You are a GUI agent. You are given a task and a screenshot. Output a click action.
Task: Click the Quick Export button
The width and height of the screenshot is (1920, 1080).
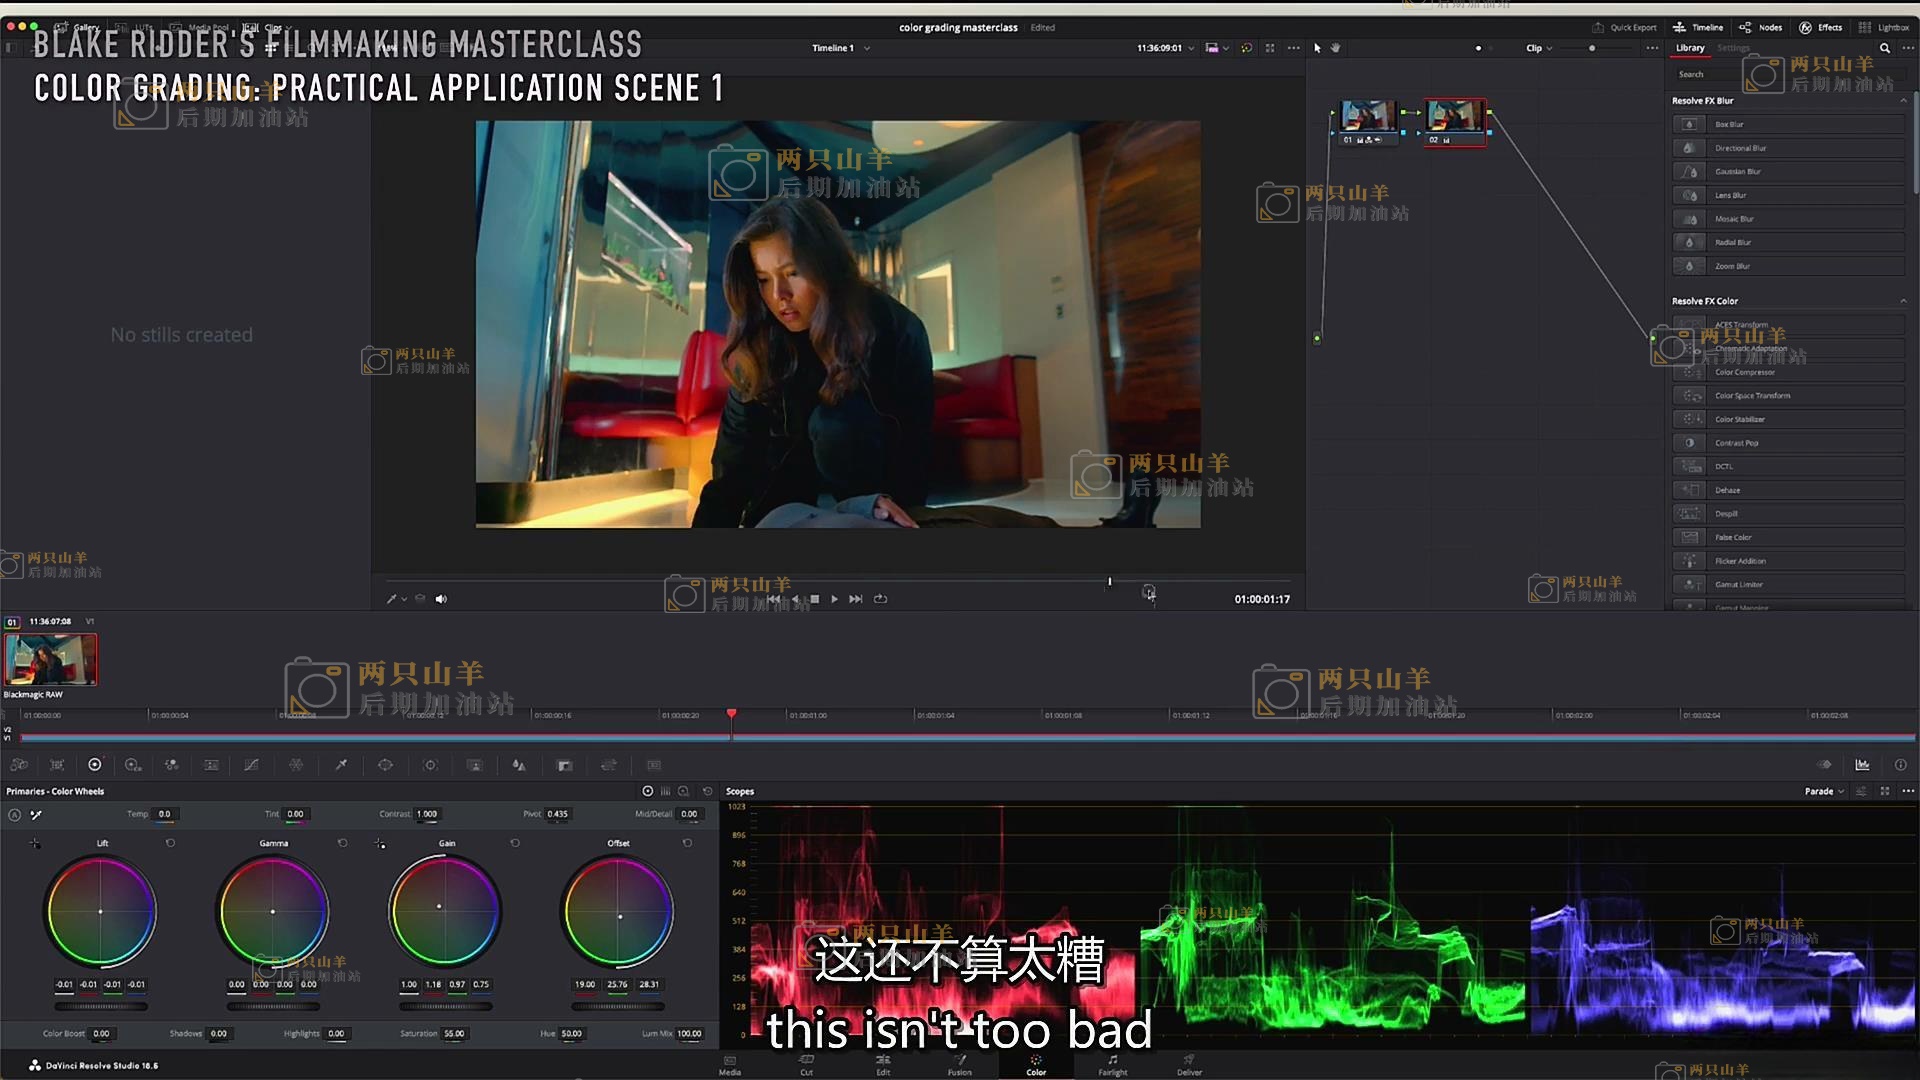click(x=1624, y=28)
